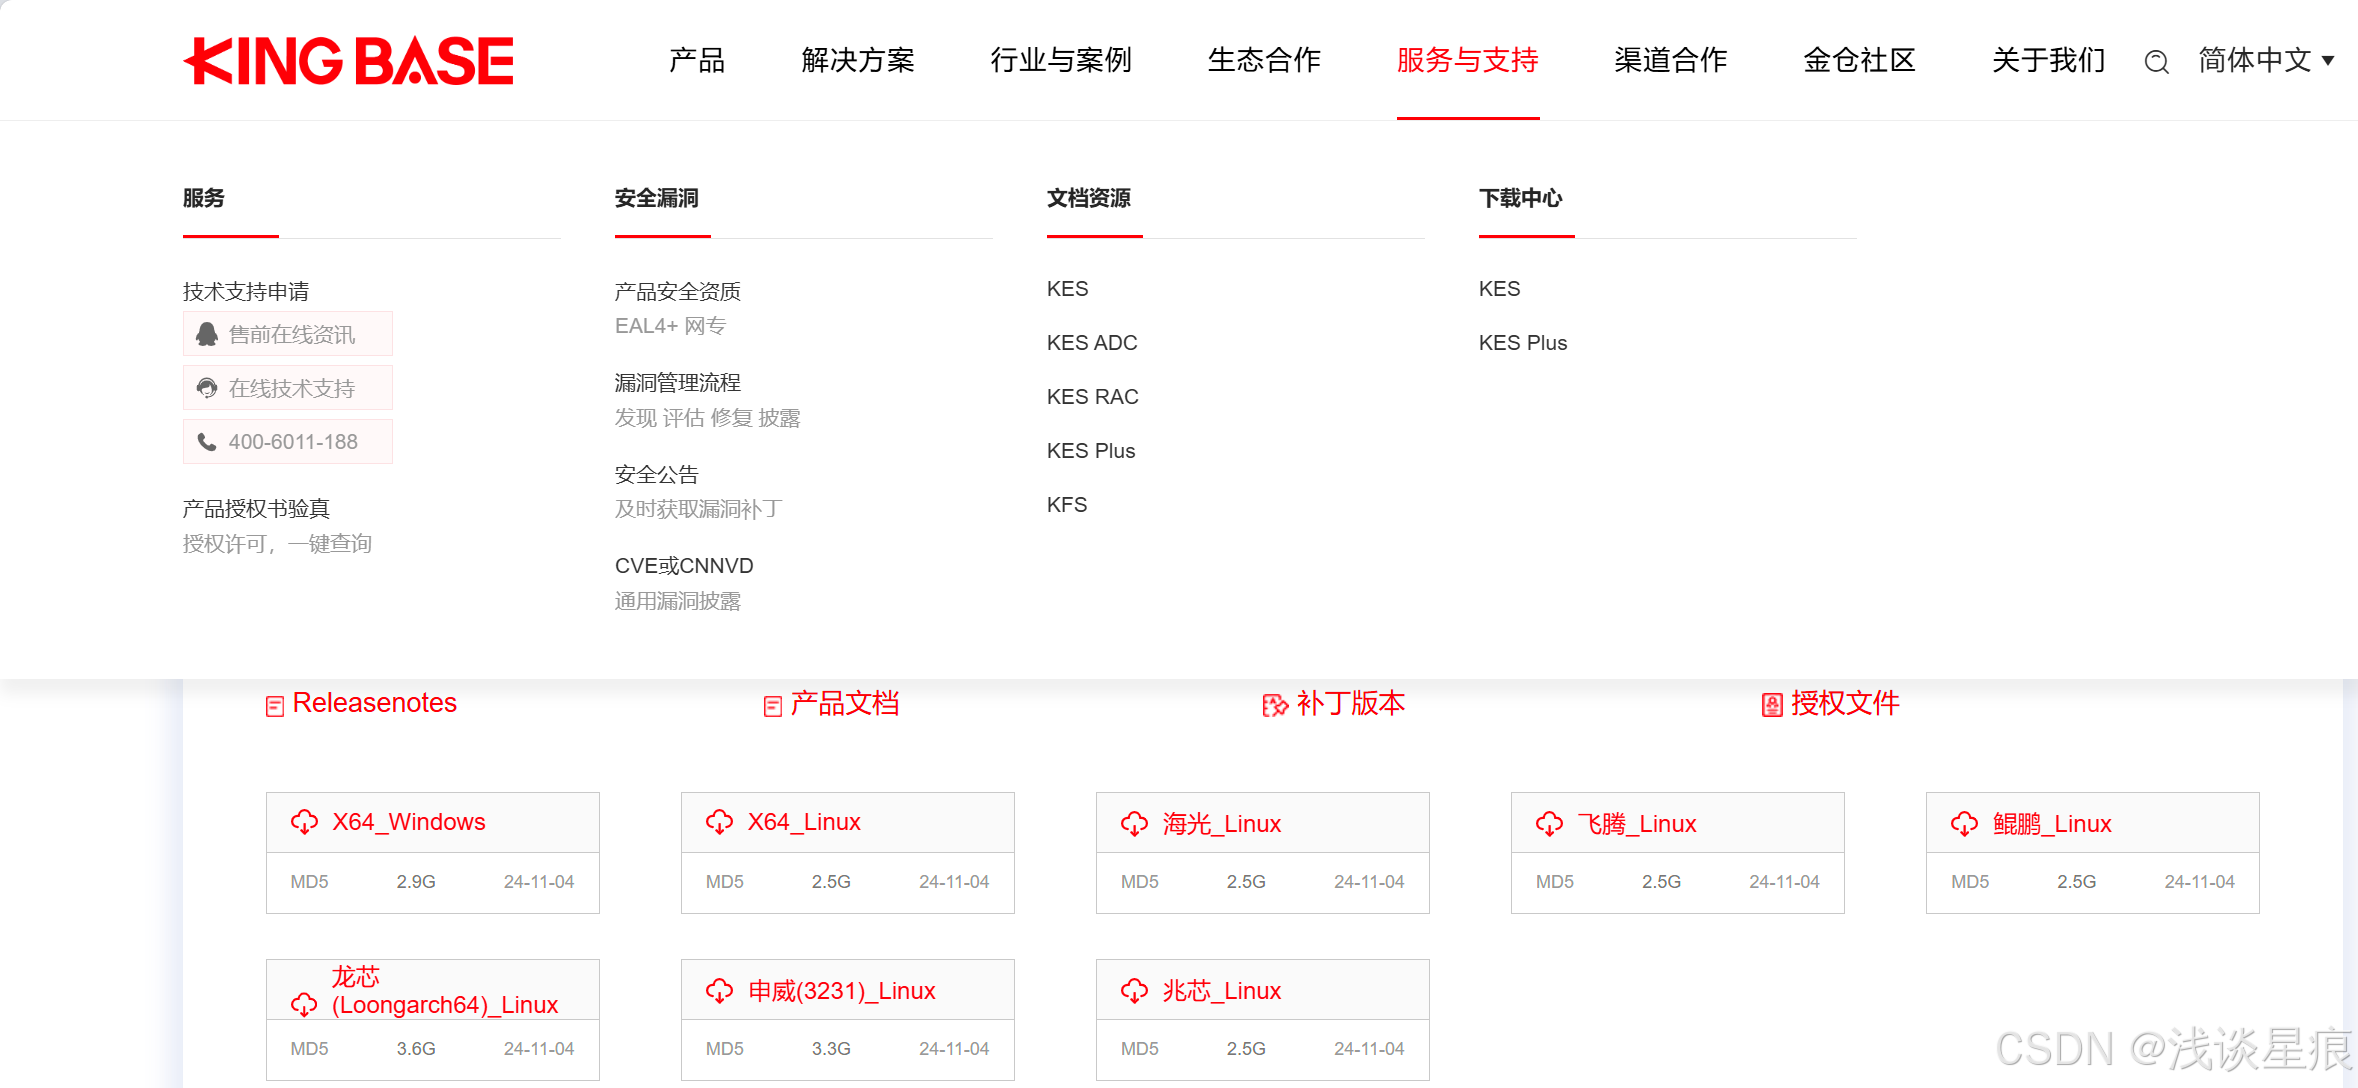Screen dimensions: 2358x1088
Task: Download the X64_Windows package
Action: [x=409, y=822]
